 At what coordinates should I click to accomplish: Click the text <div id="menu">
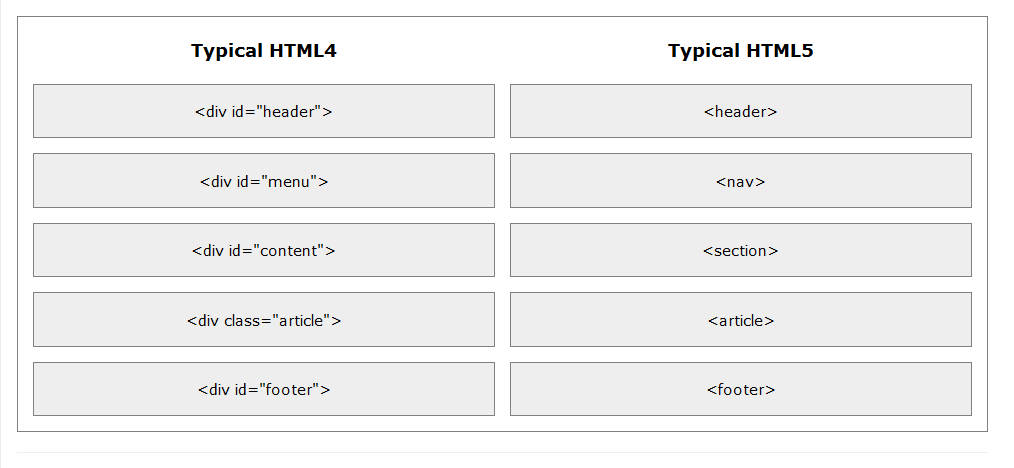click(x=264, y=181)
